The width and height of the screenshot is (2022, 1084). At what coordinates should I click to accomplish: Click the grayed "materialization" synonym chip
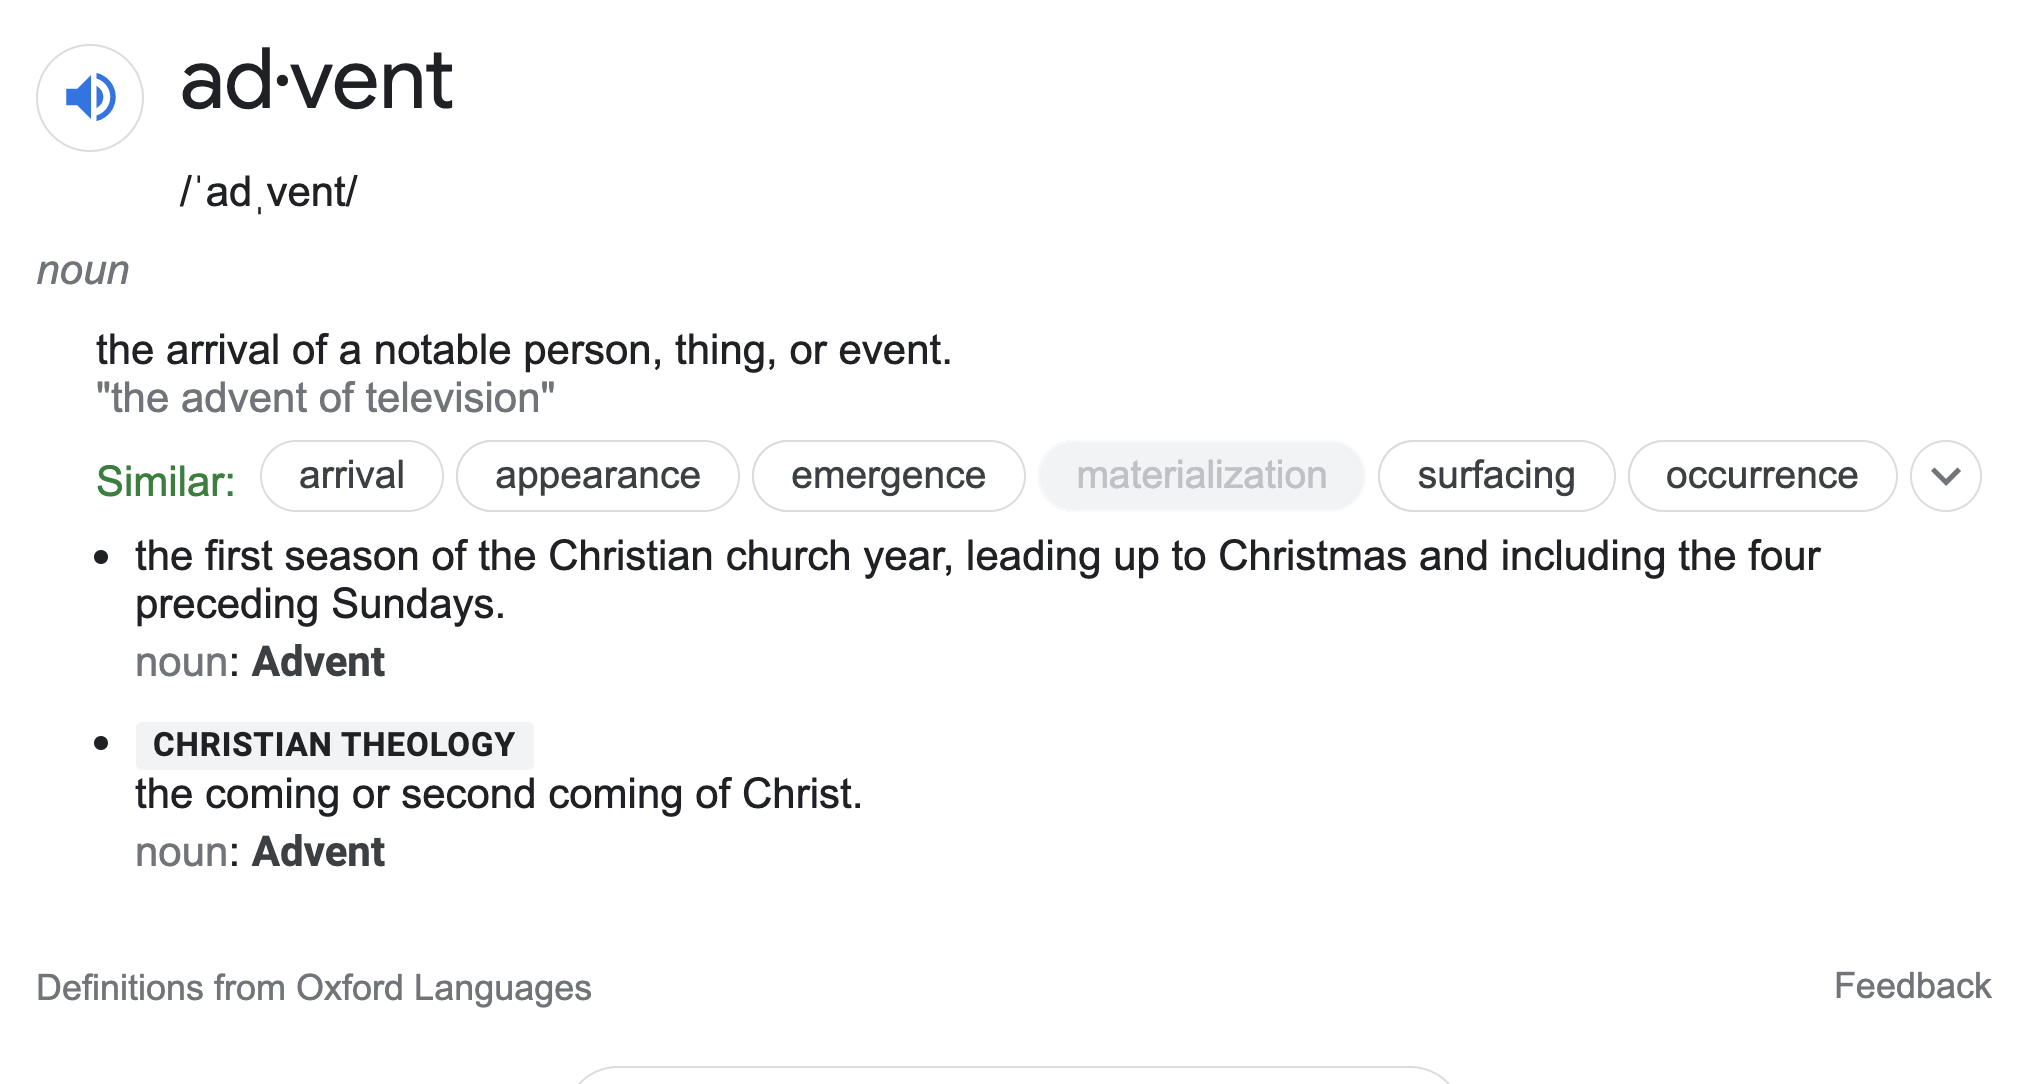1201,476
